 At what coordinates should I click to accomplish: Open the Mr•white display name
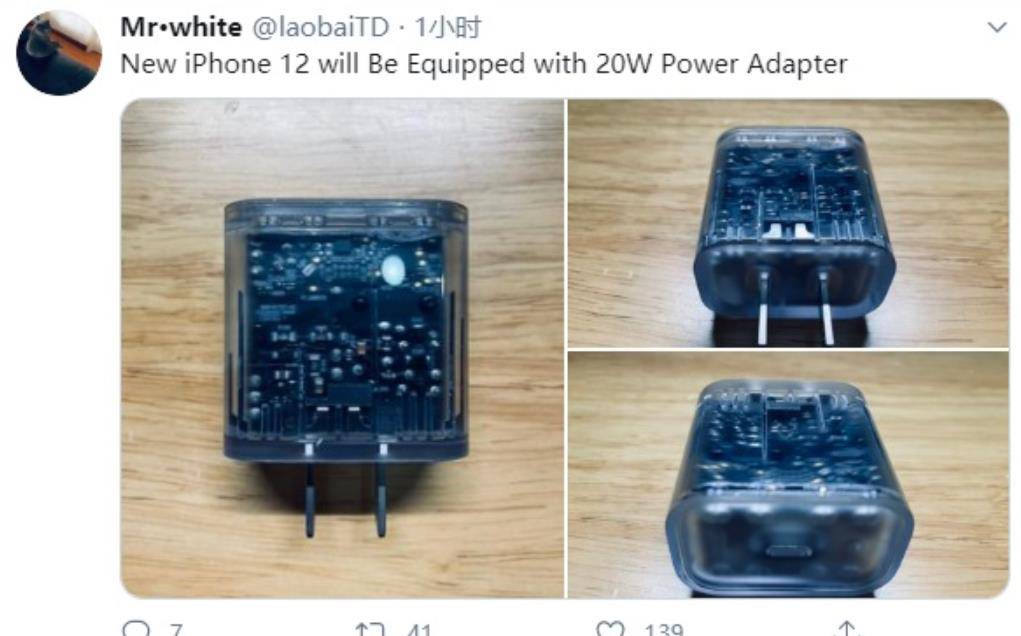tap(181, 27)
